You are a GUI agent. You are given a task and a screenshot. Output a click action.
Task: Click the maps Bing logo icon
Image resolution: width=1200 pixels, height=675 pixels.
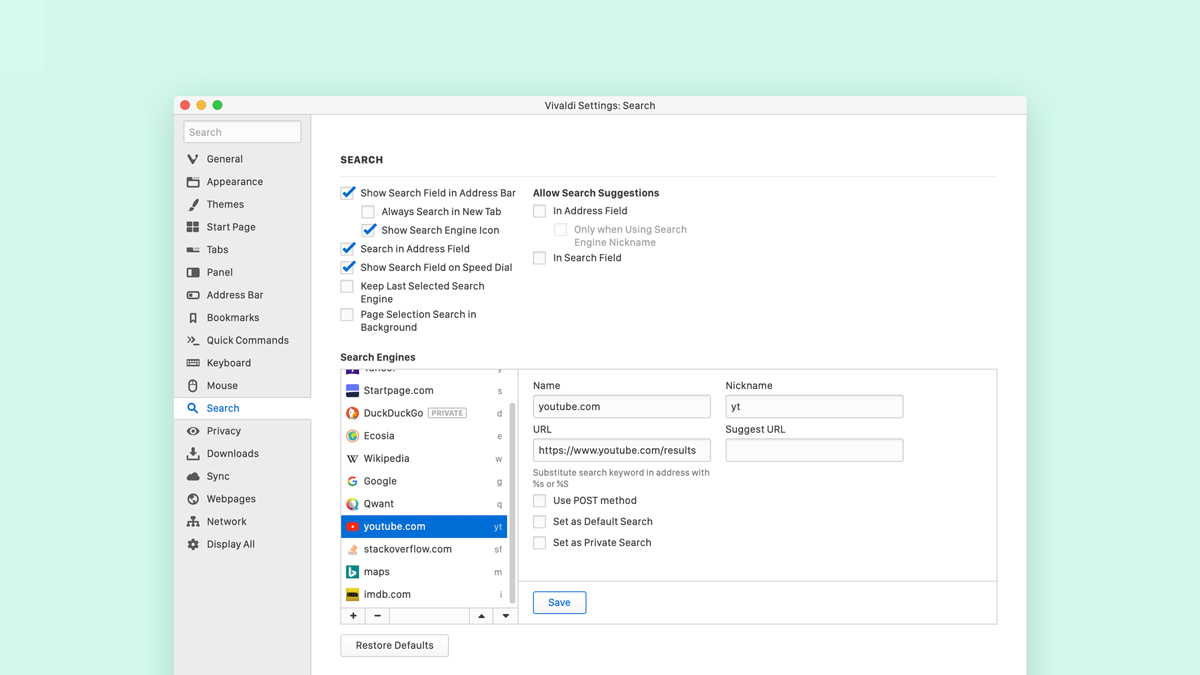352,572
